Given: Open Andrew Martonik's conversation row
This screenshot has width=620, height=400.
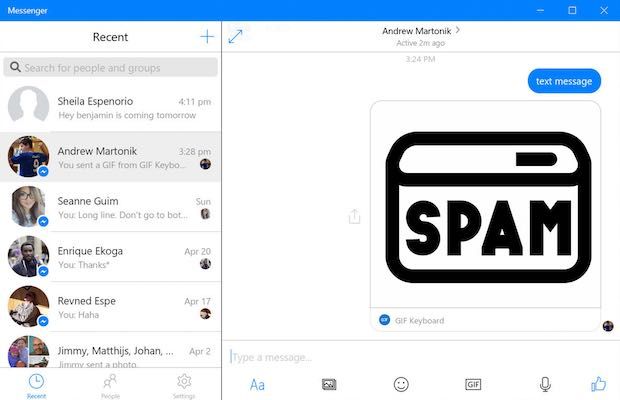Looking at the screenshot, I should point(110,157).
